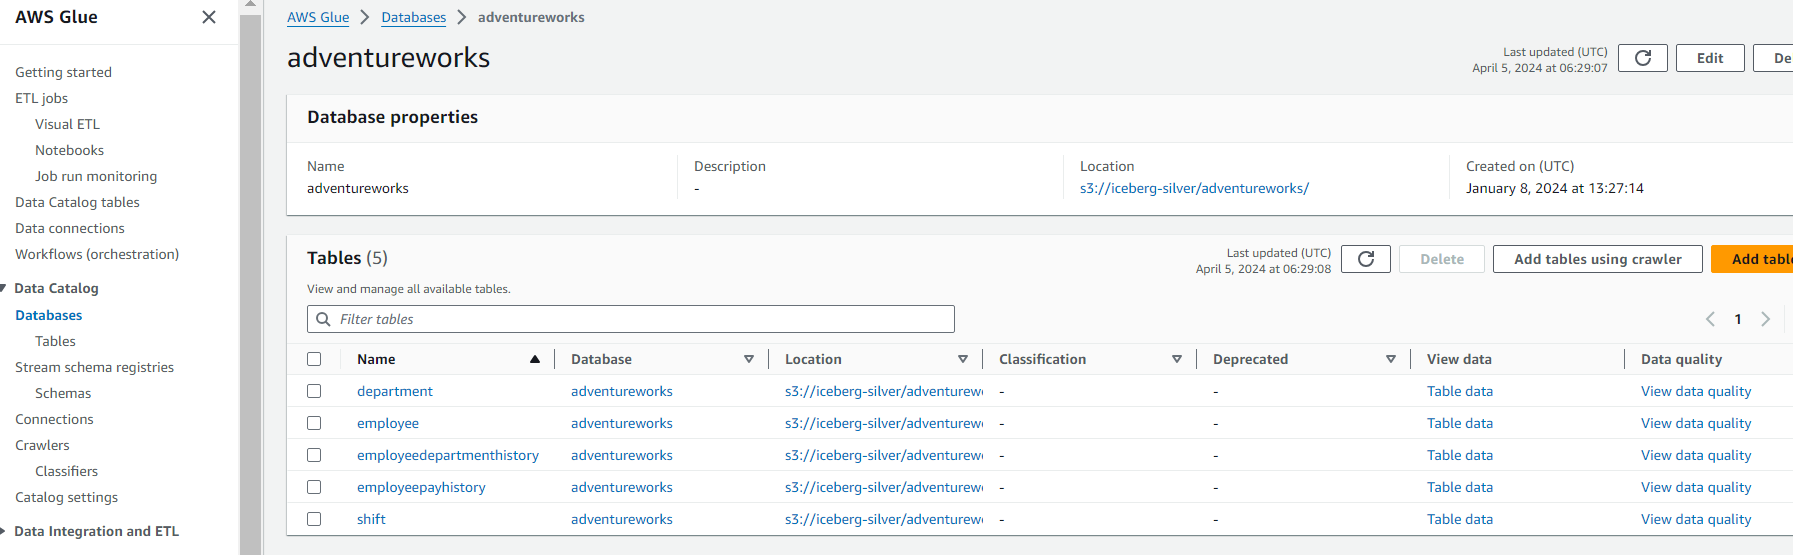This screenshot has width=1793, height=555.
Task: Click page 1 in pagination
Action: (1738, 319)
